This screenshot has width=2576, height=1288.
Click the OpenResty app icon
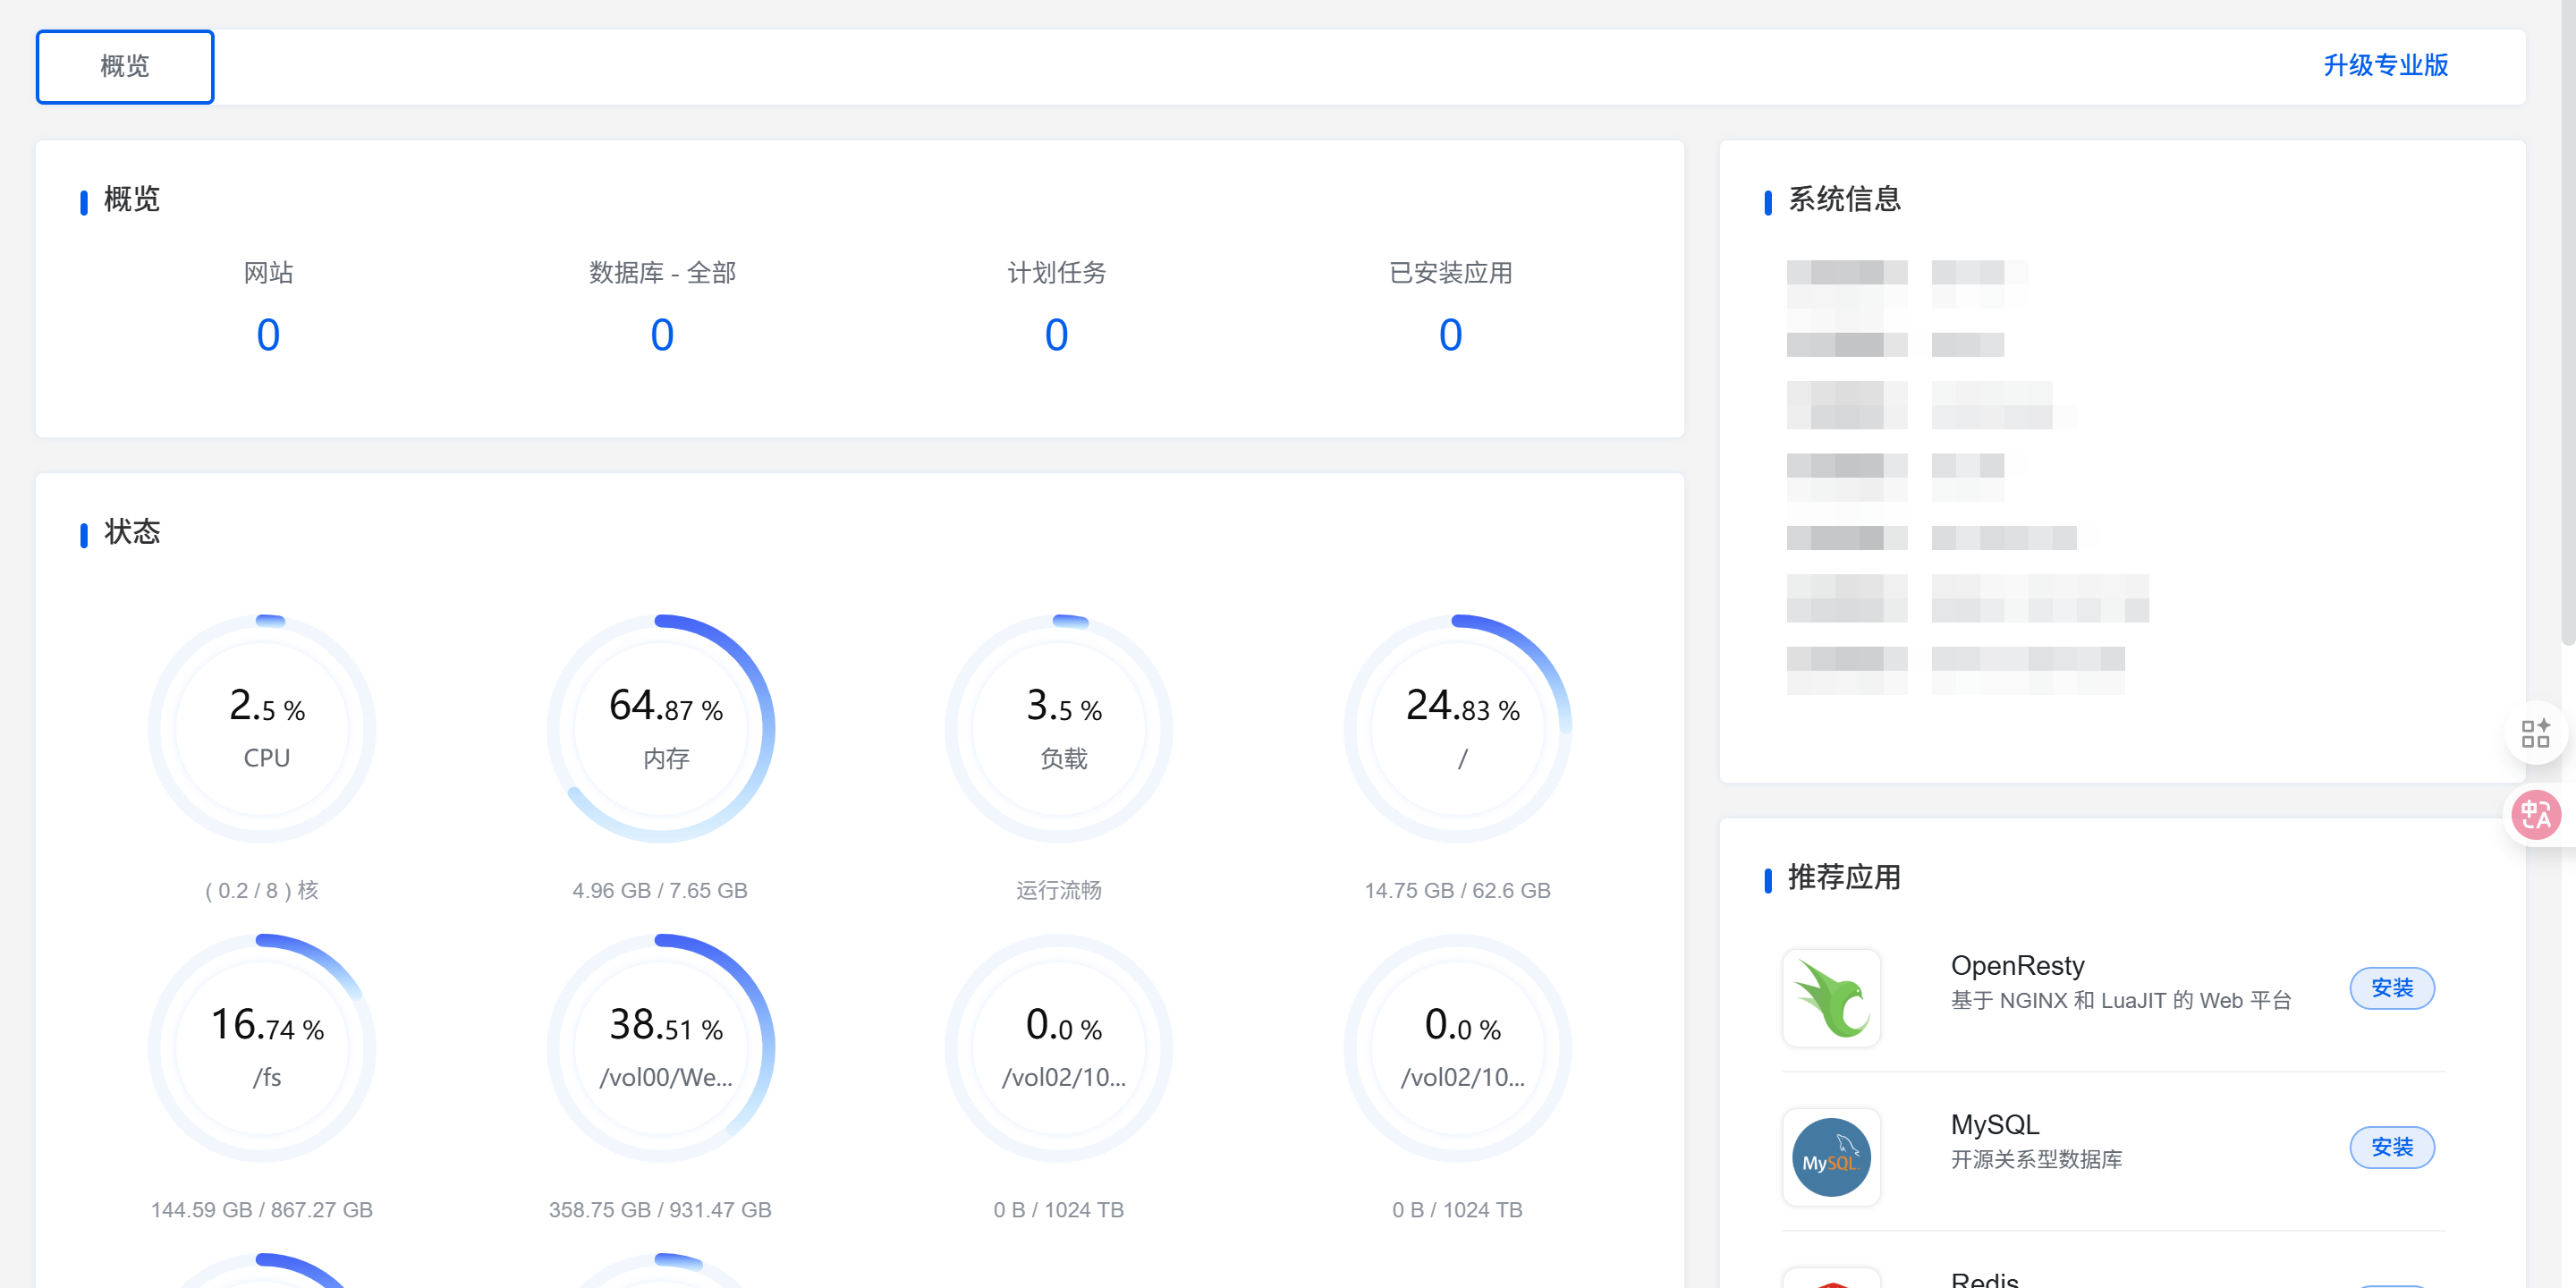pyautogui.click(x=1831, y=997)
